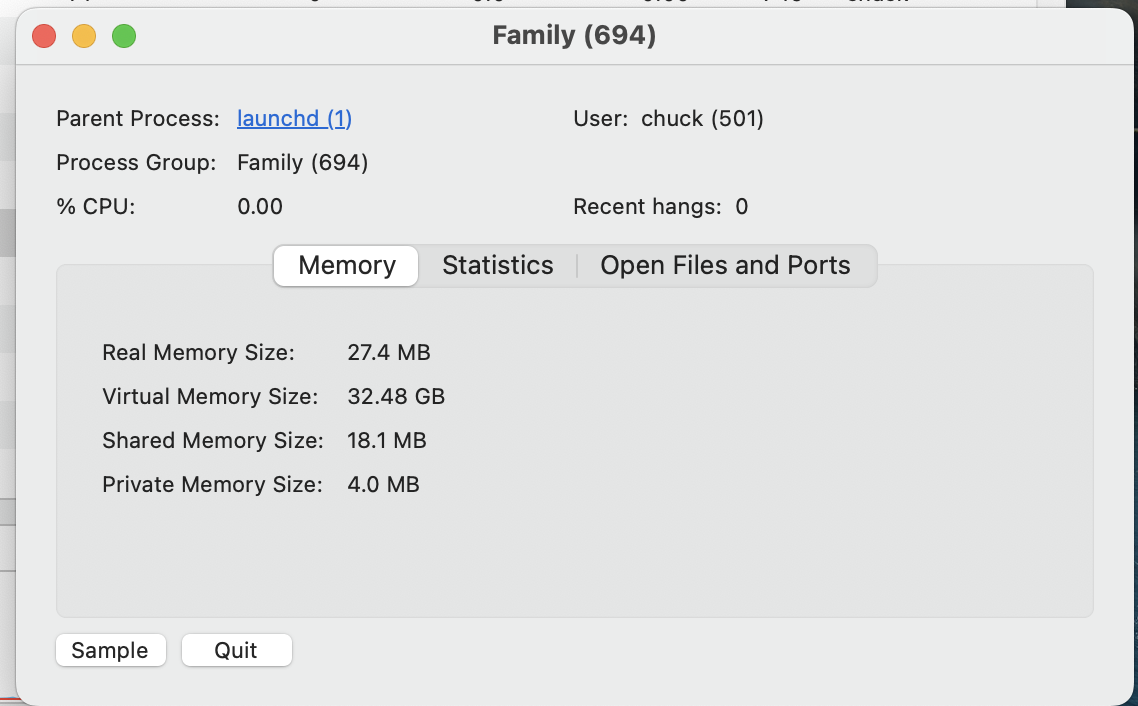Click the Recent hangs count

pos(742,207)
